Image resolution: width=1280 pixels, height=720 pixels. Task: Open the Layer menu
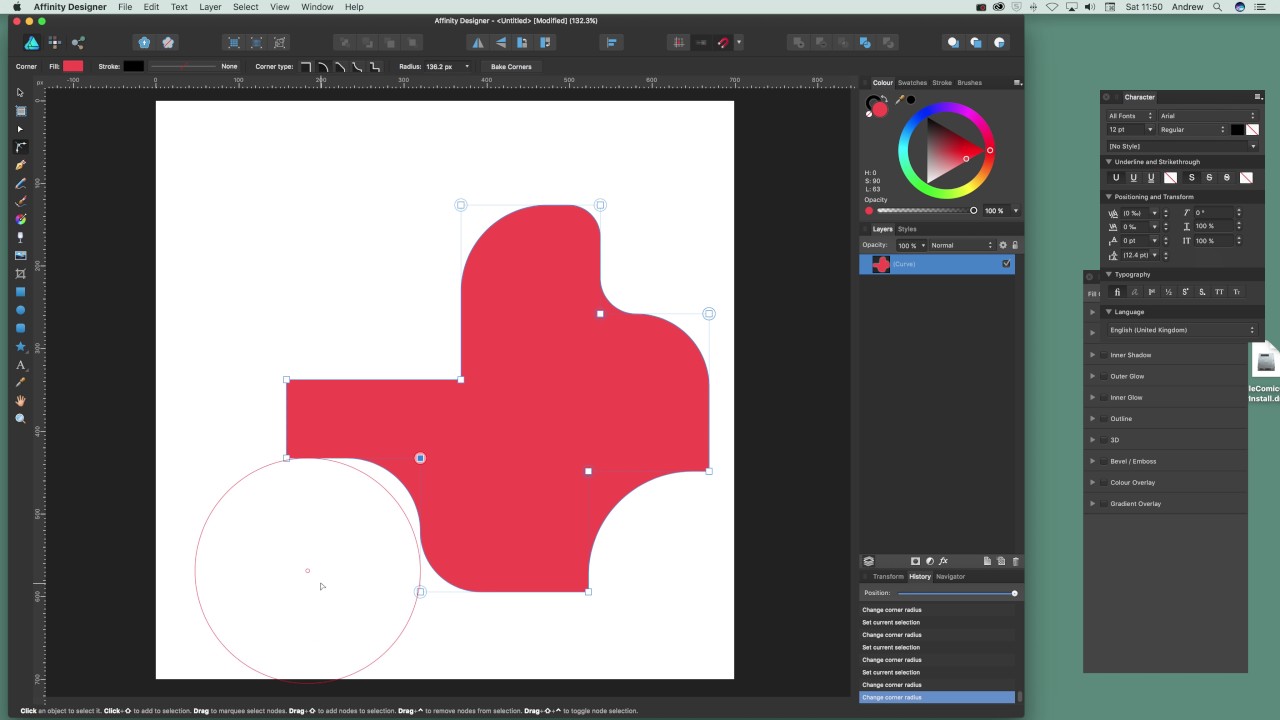210,7
